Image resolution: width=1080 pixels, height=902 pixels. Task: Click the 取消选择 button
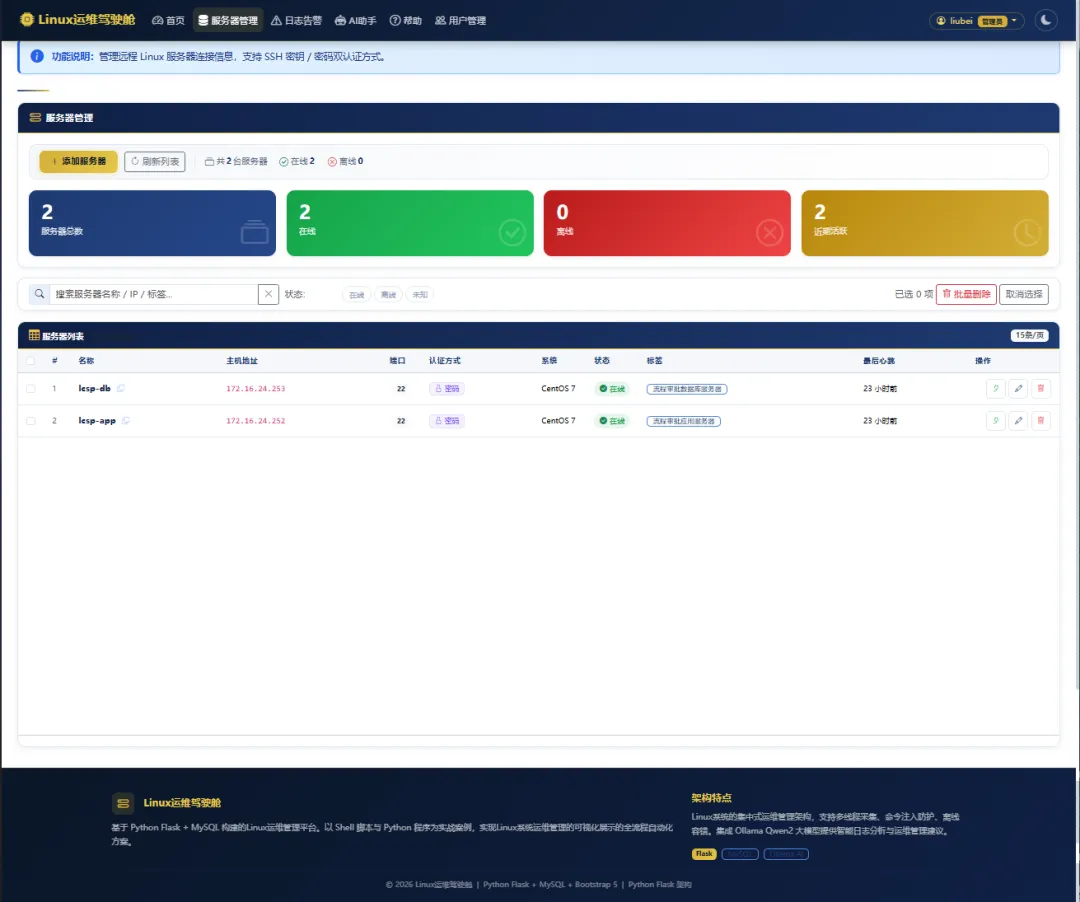tap(1024, 294)
